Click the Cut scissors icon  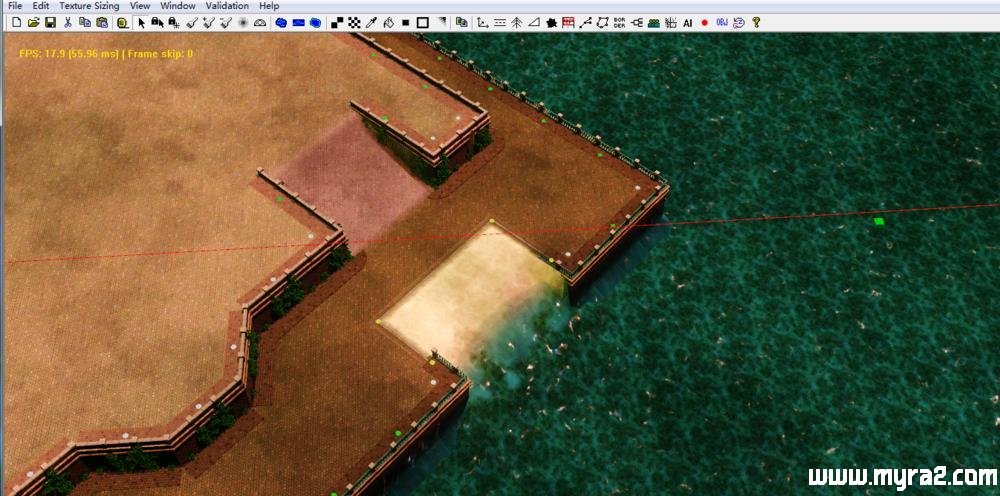coord(68,22)
